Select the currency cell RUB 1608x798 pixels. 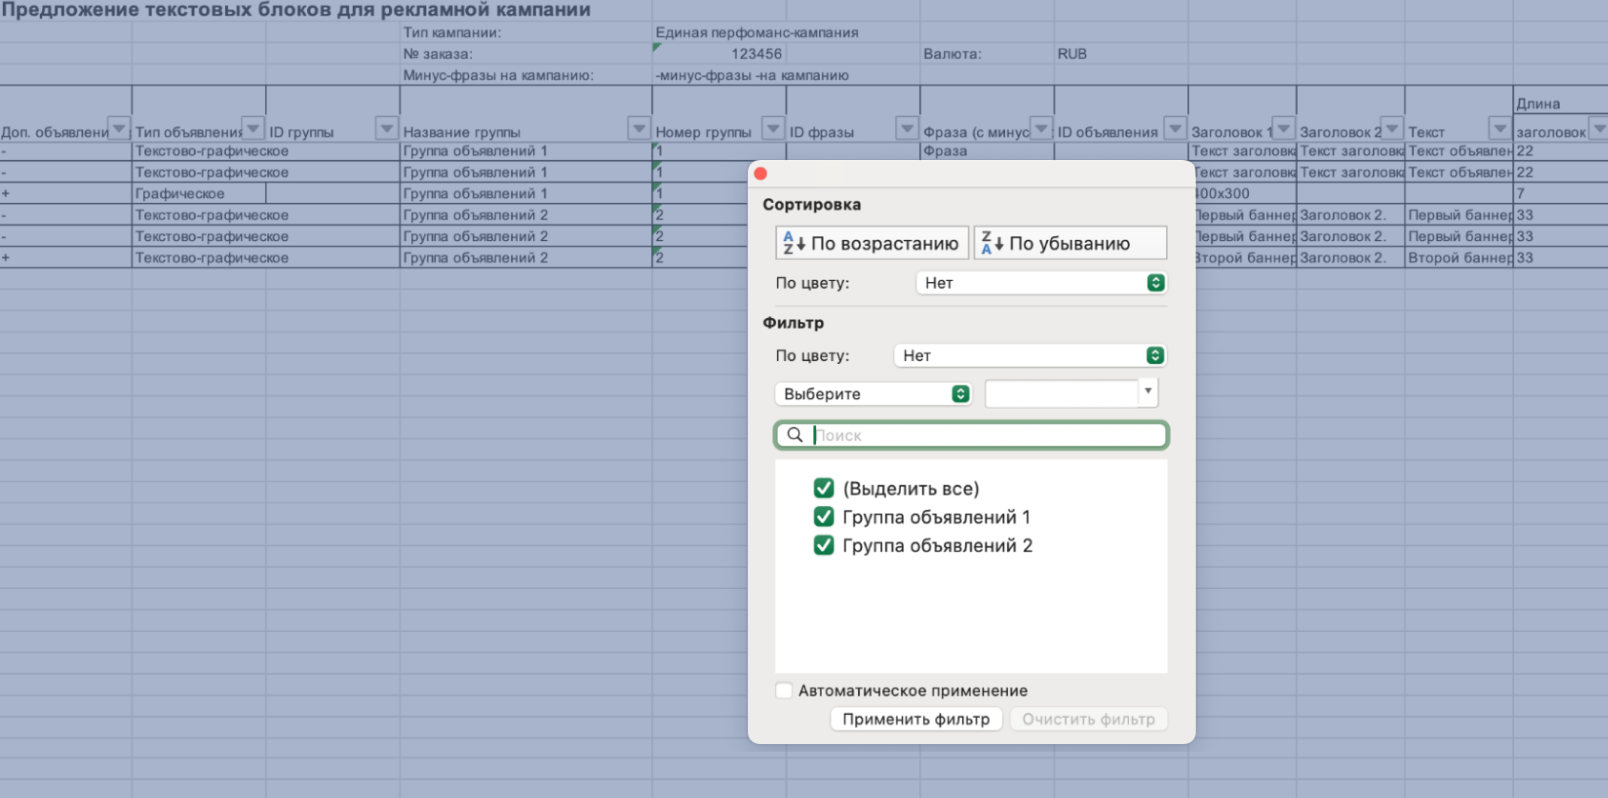click(x=1121, y=54)
